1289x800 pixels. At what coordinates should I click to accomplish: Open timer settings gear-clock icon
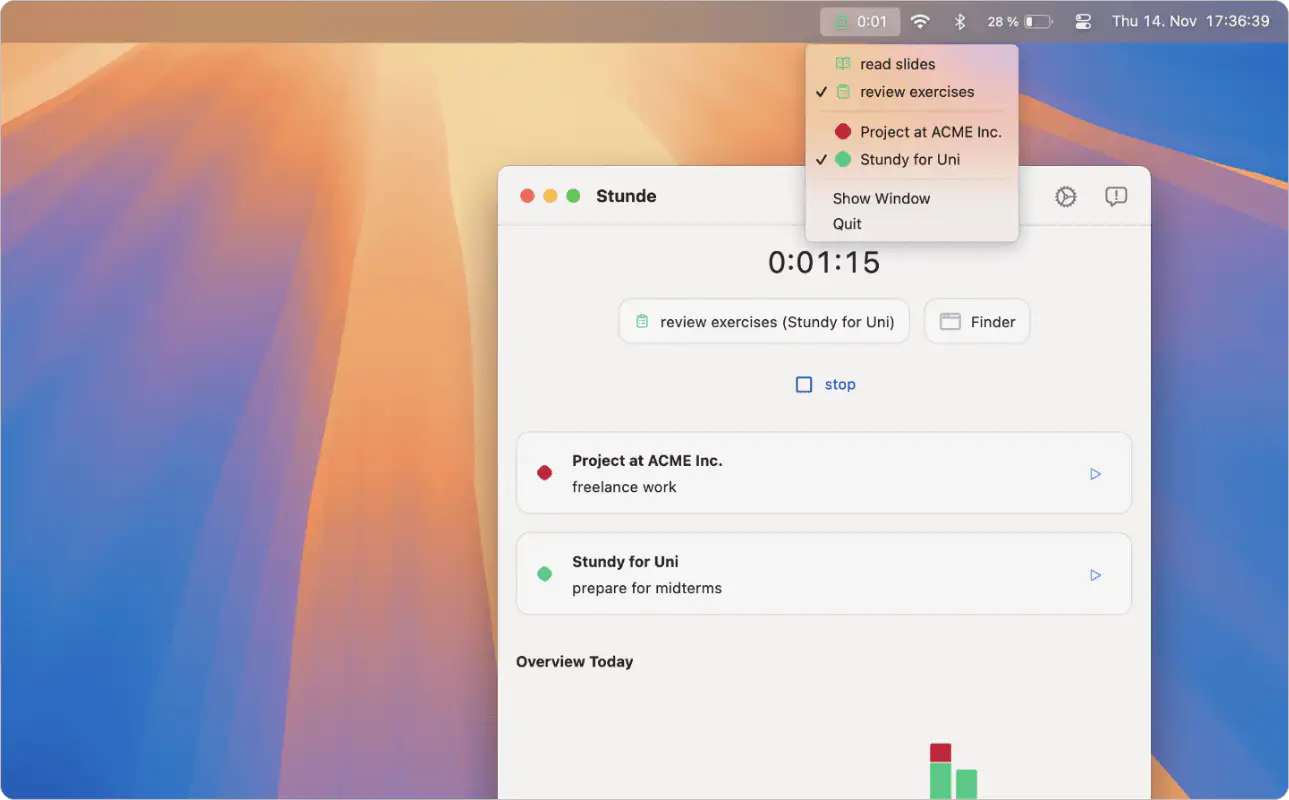tap(1066, 197)
